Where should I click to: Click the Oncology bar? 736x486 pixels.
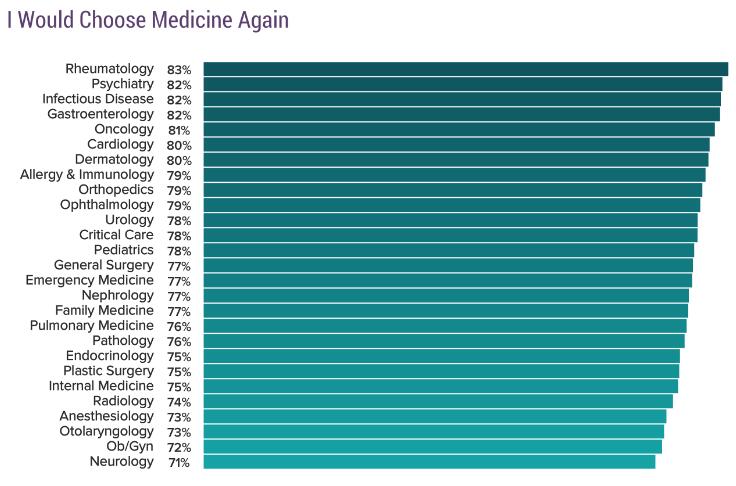(x=459, y=129)
